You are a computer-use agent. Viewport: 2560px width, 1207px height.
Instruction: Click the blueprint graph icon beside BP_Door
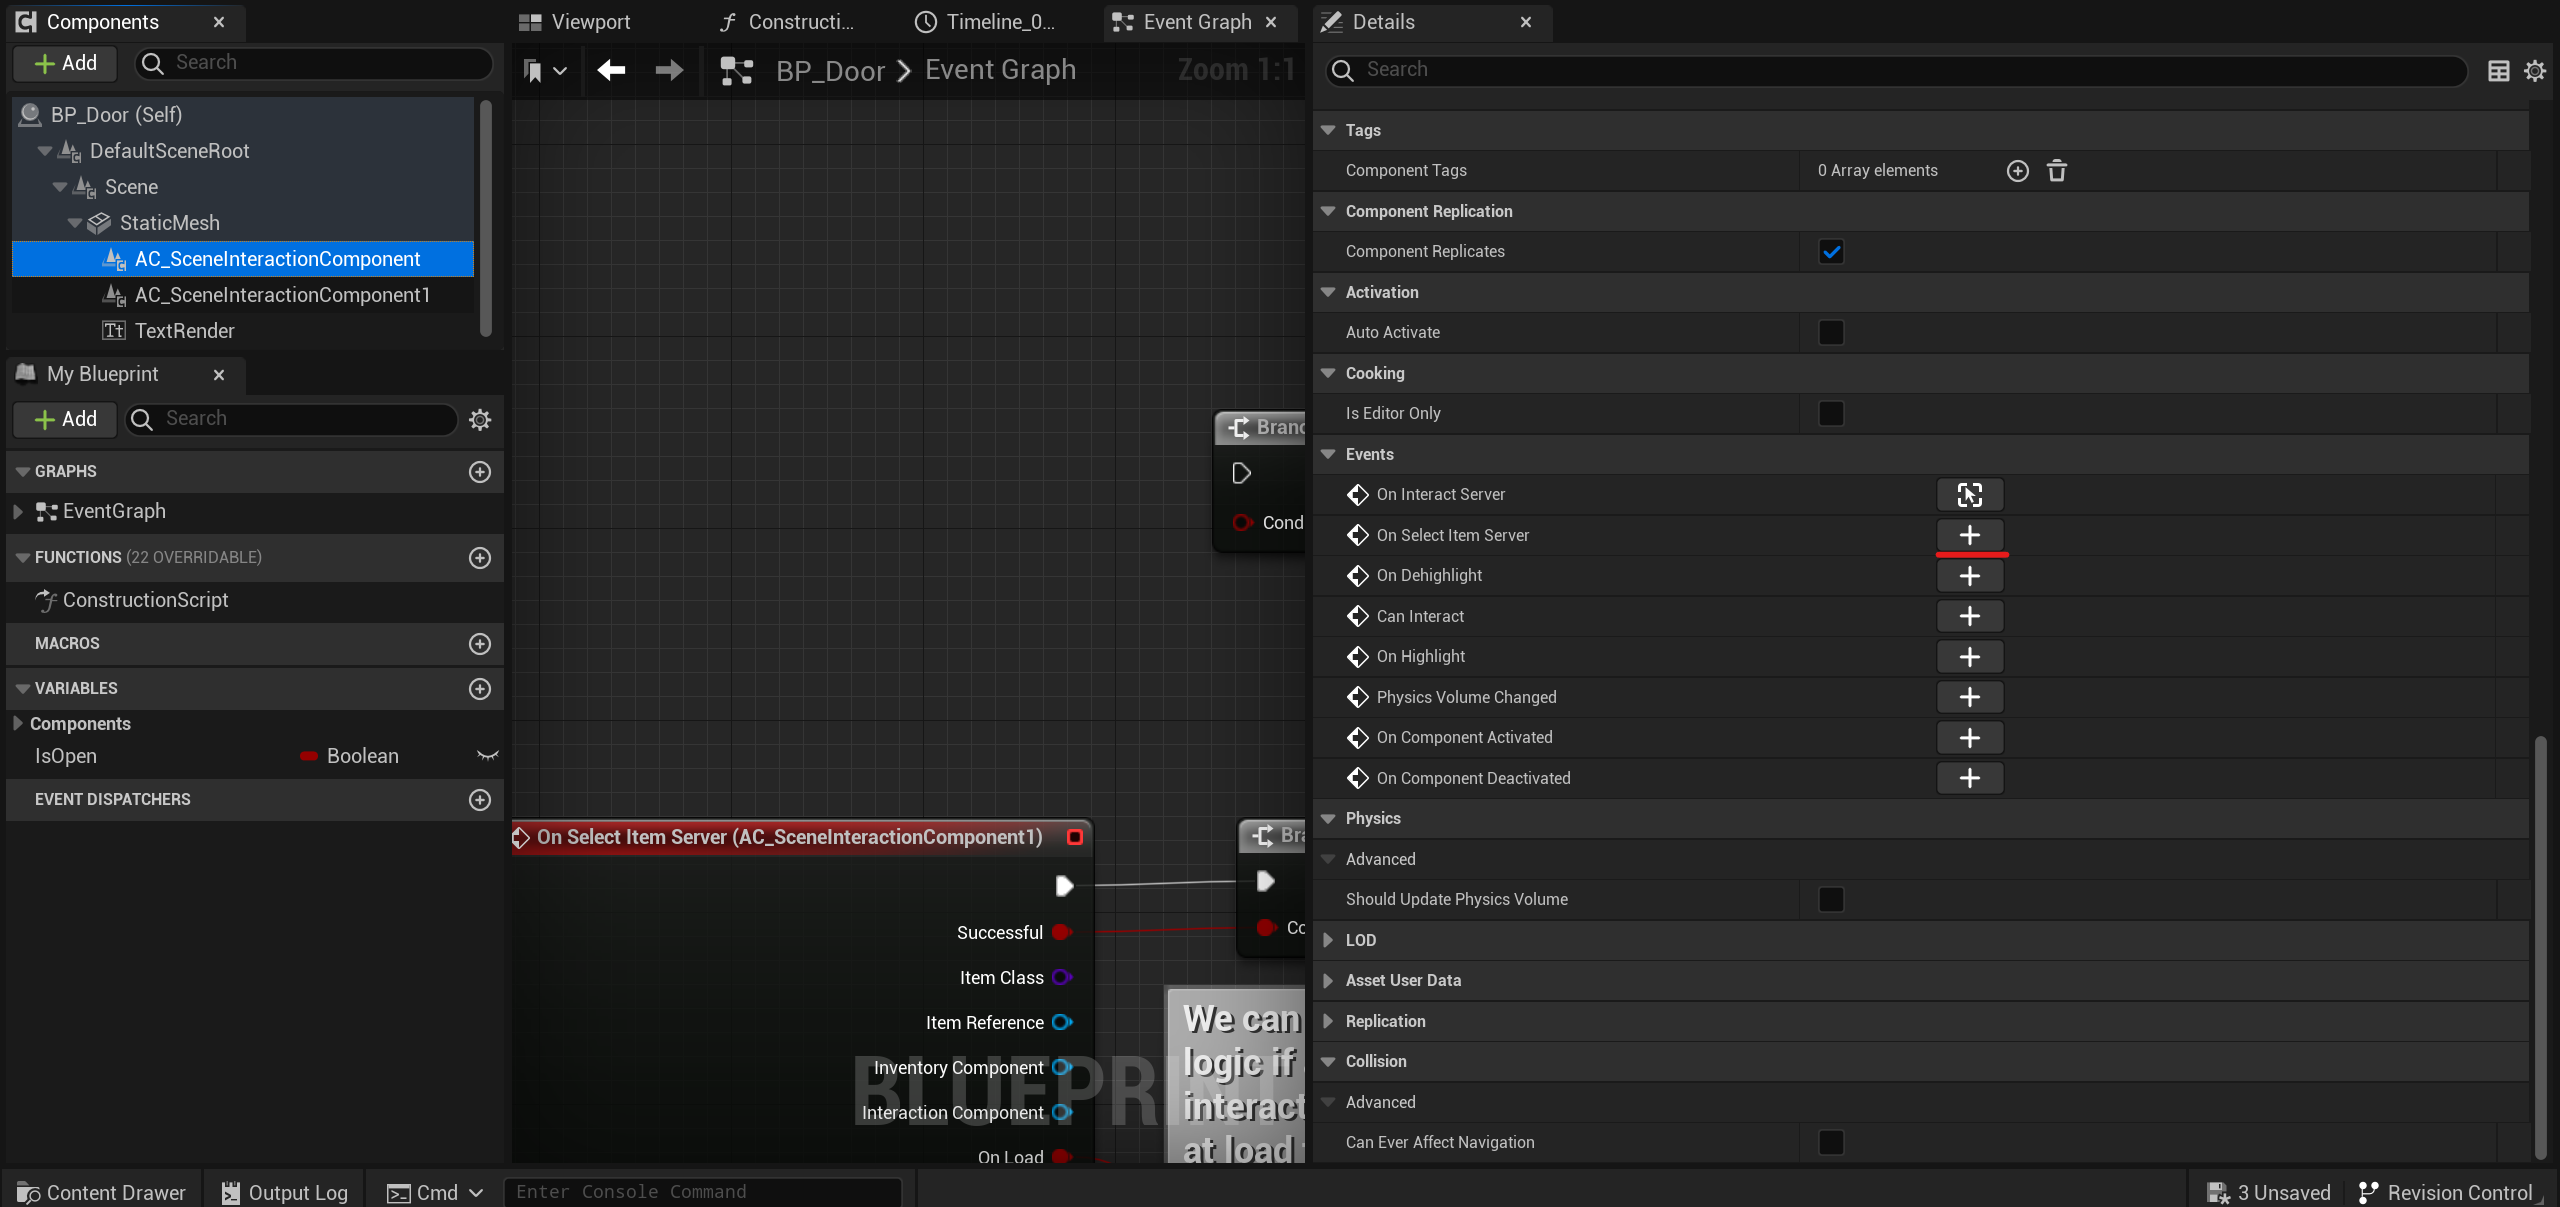pyautogui.click(x=737, y=71)
